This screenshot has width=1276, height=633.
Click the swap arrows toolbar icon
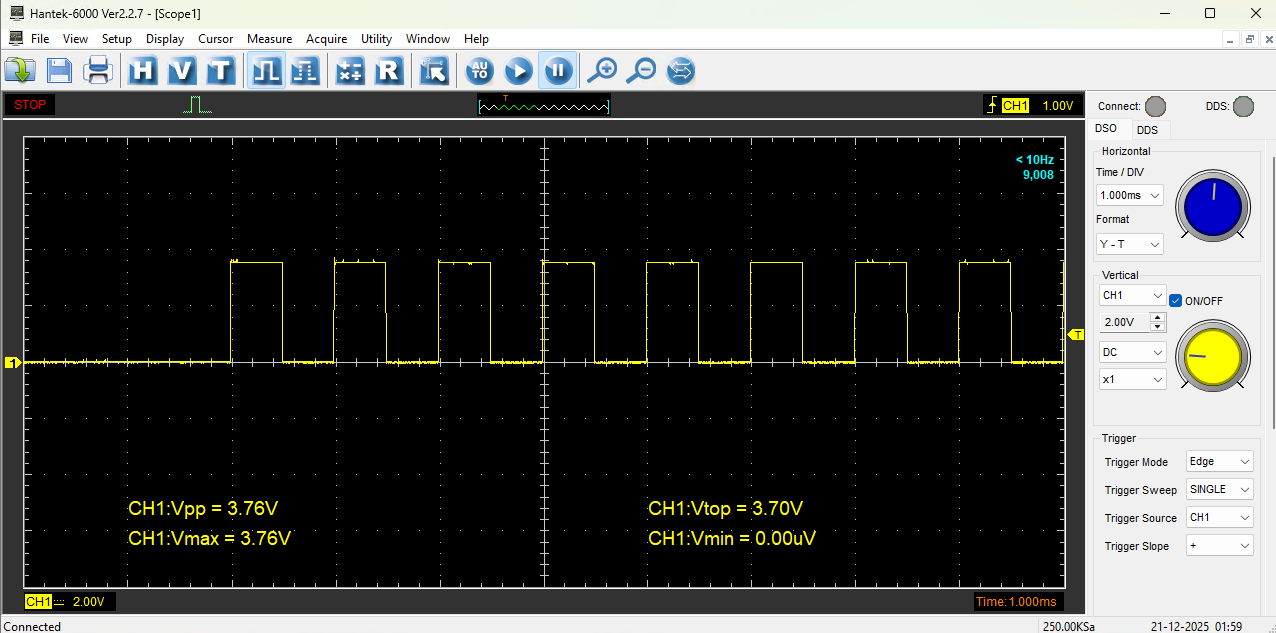point(680,71)
